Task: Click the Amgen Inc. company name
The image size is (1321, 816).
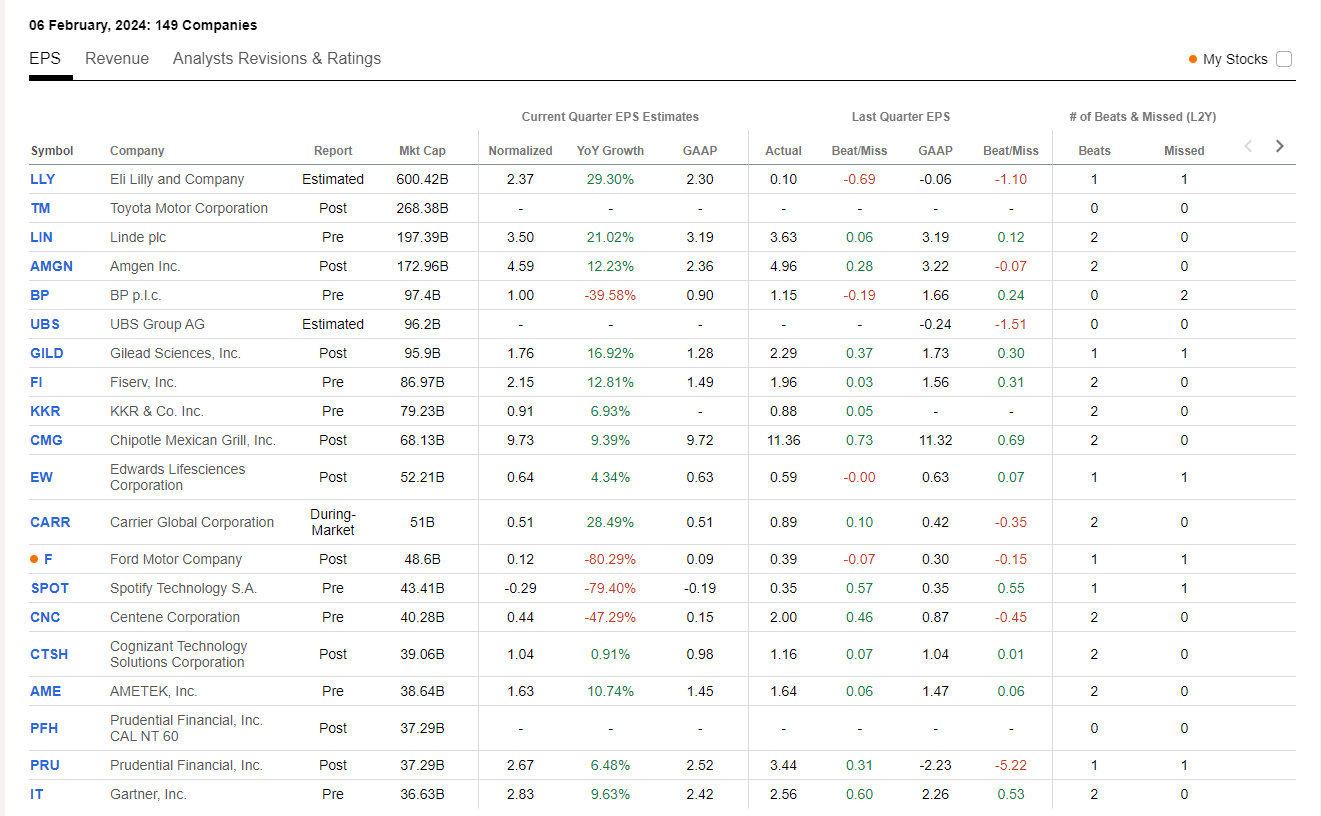Action: tap(145, 266)
